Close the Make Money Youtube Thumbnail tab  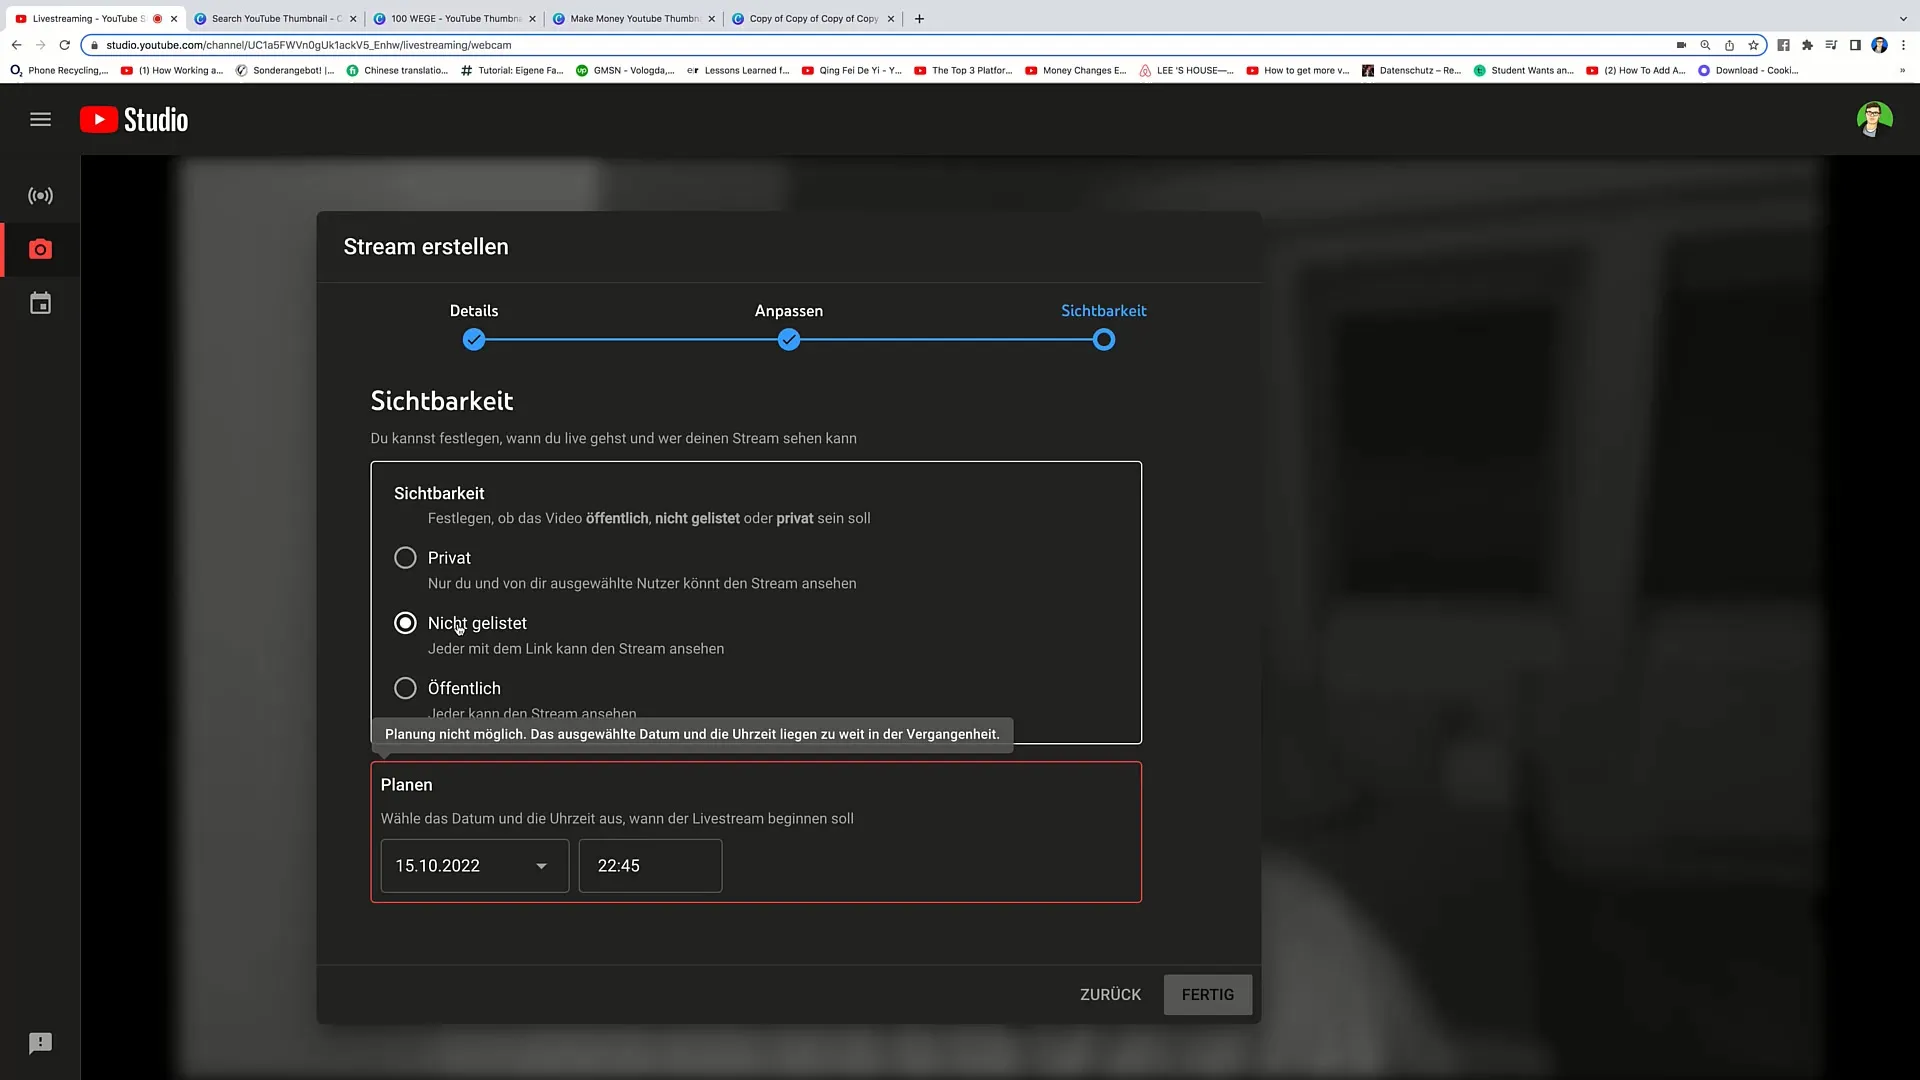point(712,18)
